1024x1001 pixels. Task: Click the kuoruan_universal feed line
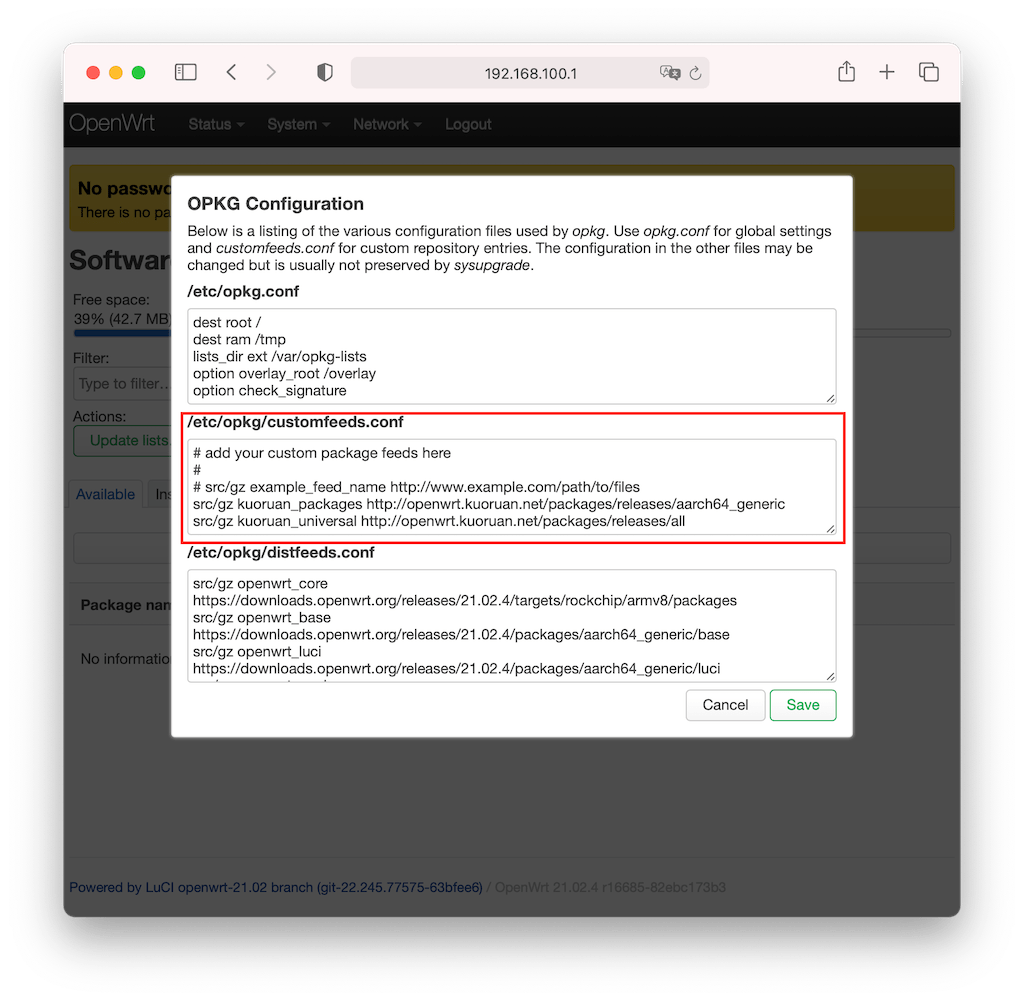pyautogui.click(x=439, y=521)
